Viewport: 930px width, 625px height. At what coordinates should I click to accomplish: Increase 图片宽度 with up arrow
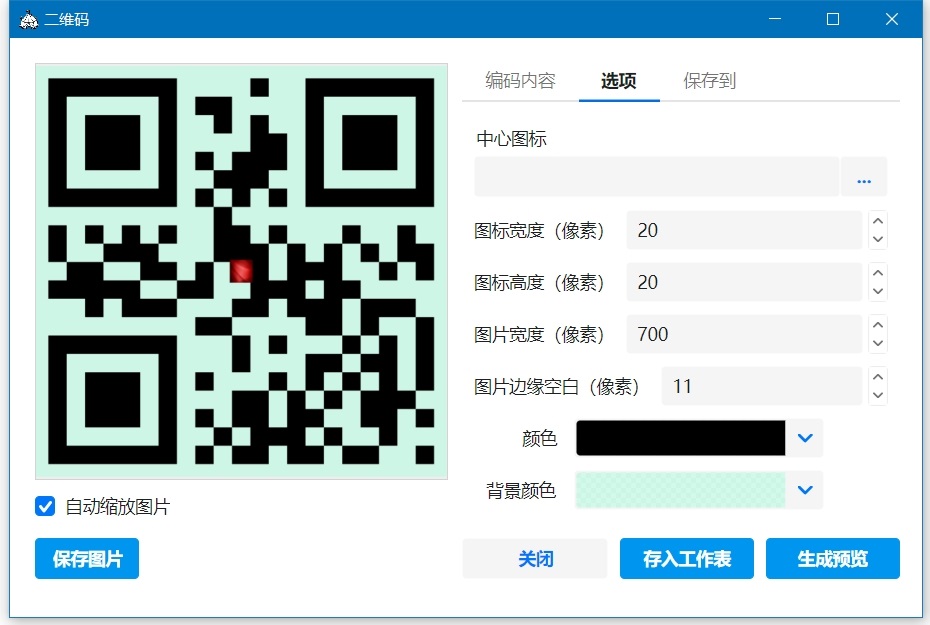pyautogui.click(x=878, y=325)
